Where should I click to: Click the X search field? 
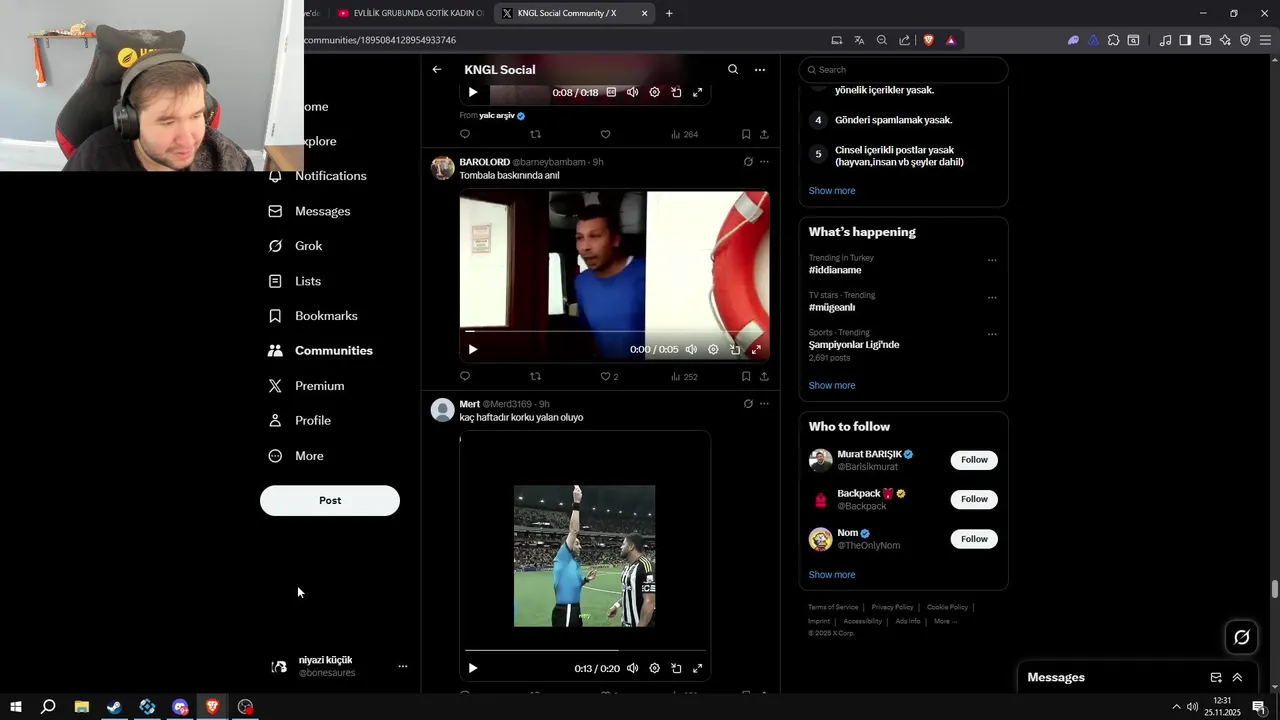903,70
